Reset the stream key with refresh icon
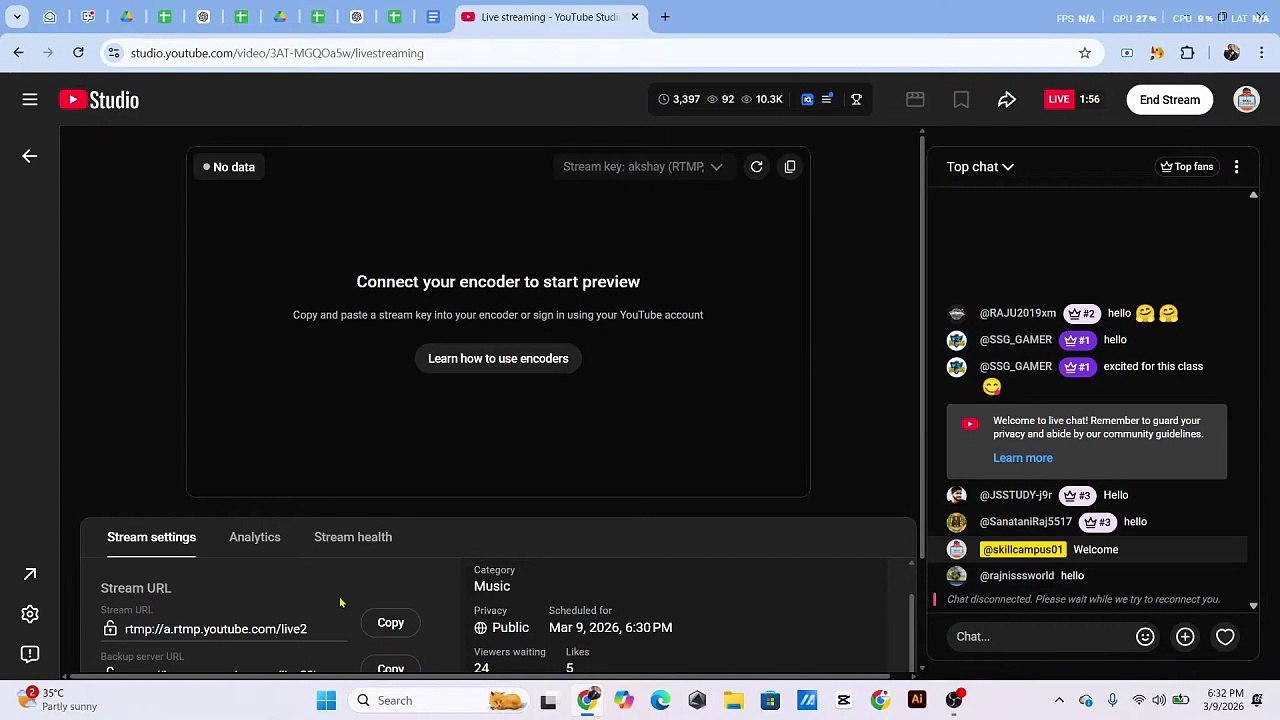The width and height of the screenshot is (1280, 720). (x=757, y=167)
